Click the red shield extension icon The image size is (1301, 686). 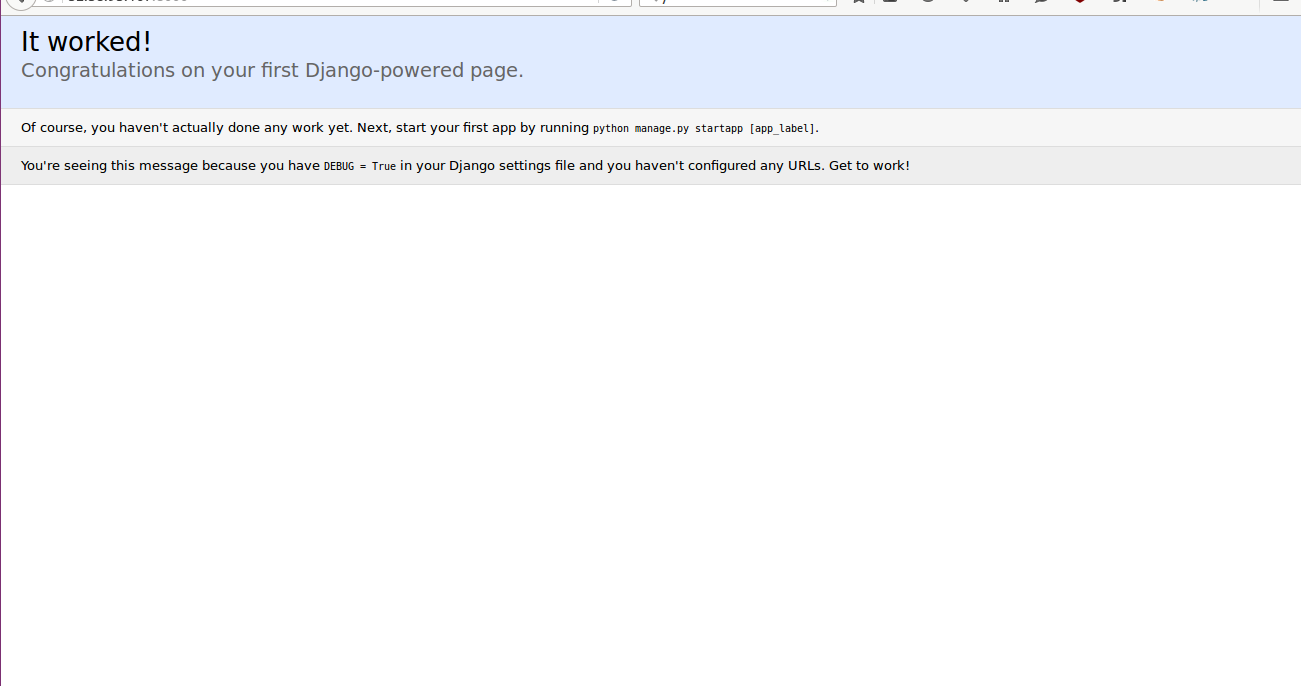click(x=1080, y=2)
